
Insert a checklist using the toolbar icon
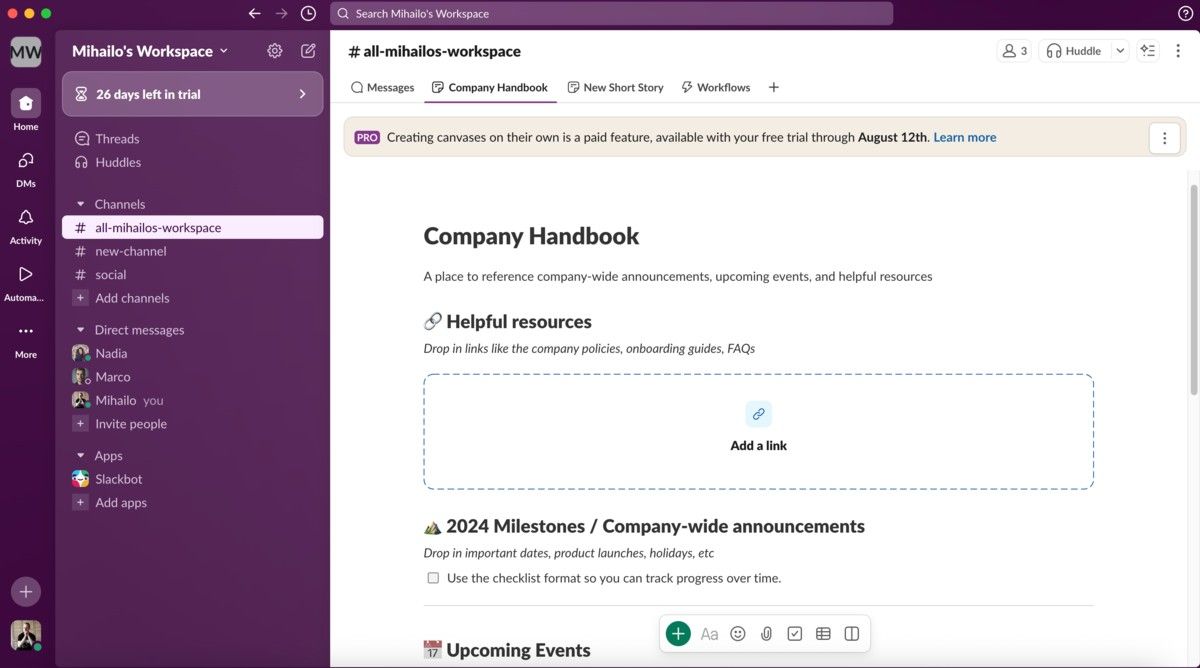pos(794,633)
